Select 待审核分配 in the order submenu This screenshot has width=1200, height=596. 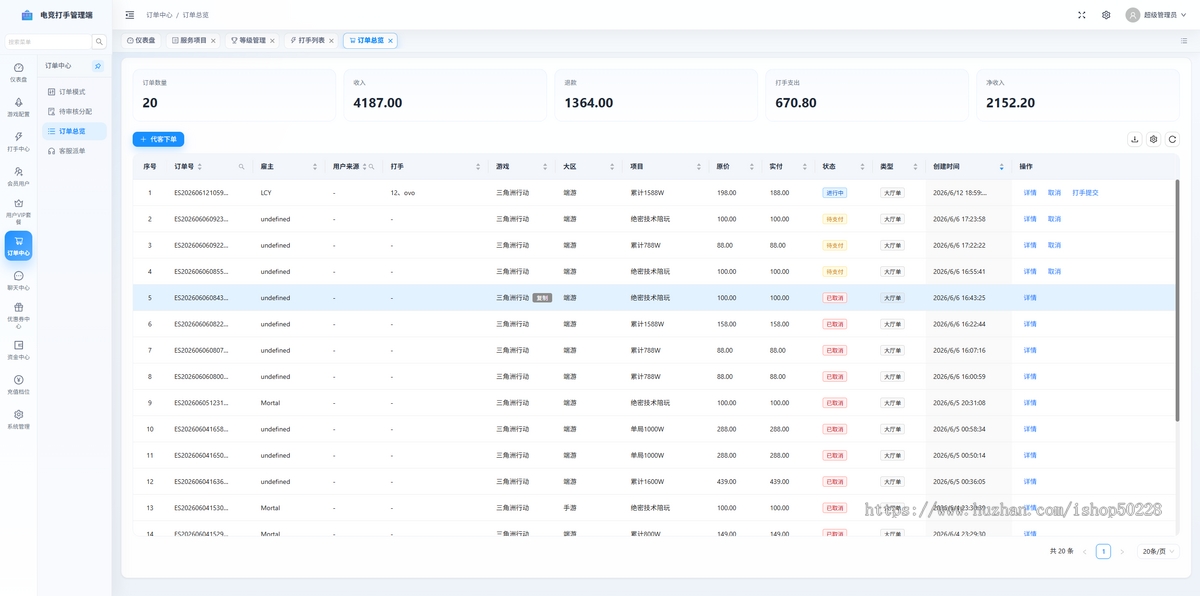click(75, 111)
